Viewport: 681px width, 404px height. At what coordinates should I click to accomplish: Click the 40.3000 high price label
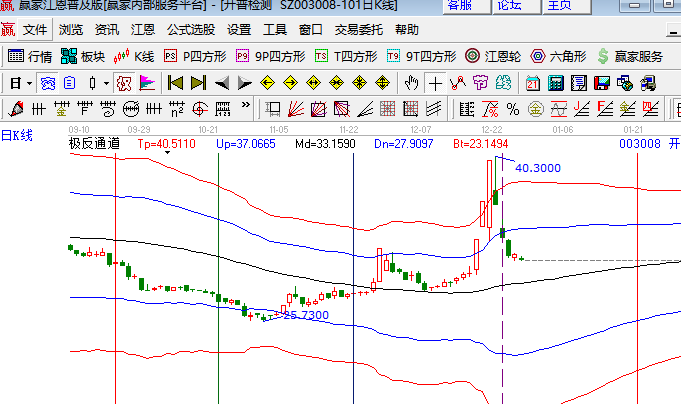(x=538, y=168)
